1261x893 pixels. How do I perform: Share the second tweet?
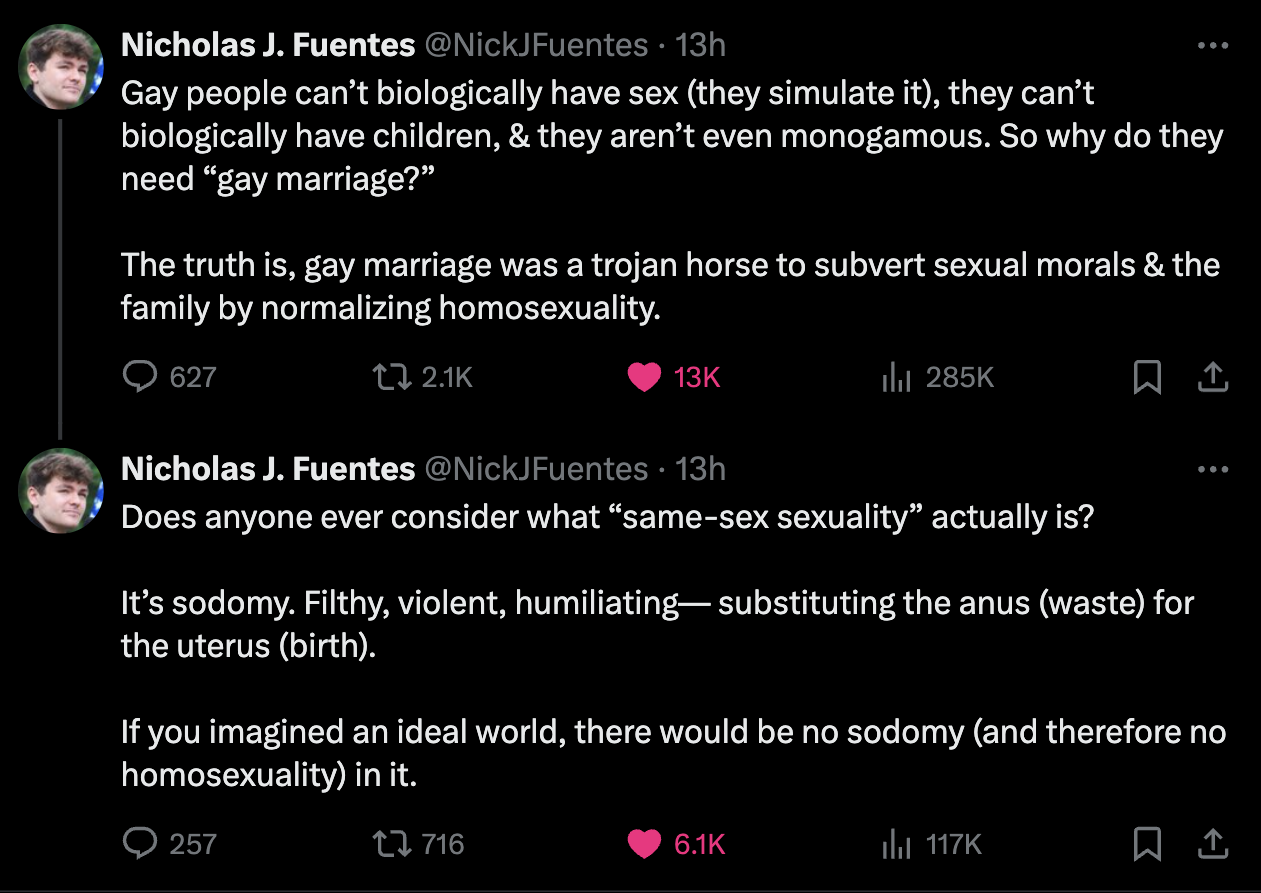point(1212,844)
